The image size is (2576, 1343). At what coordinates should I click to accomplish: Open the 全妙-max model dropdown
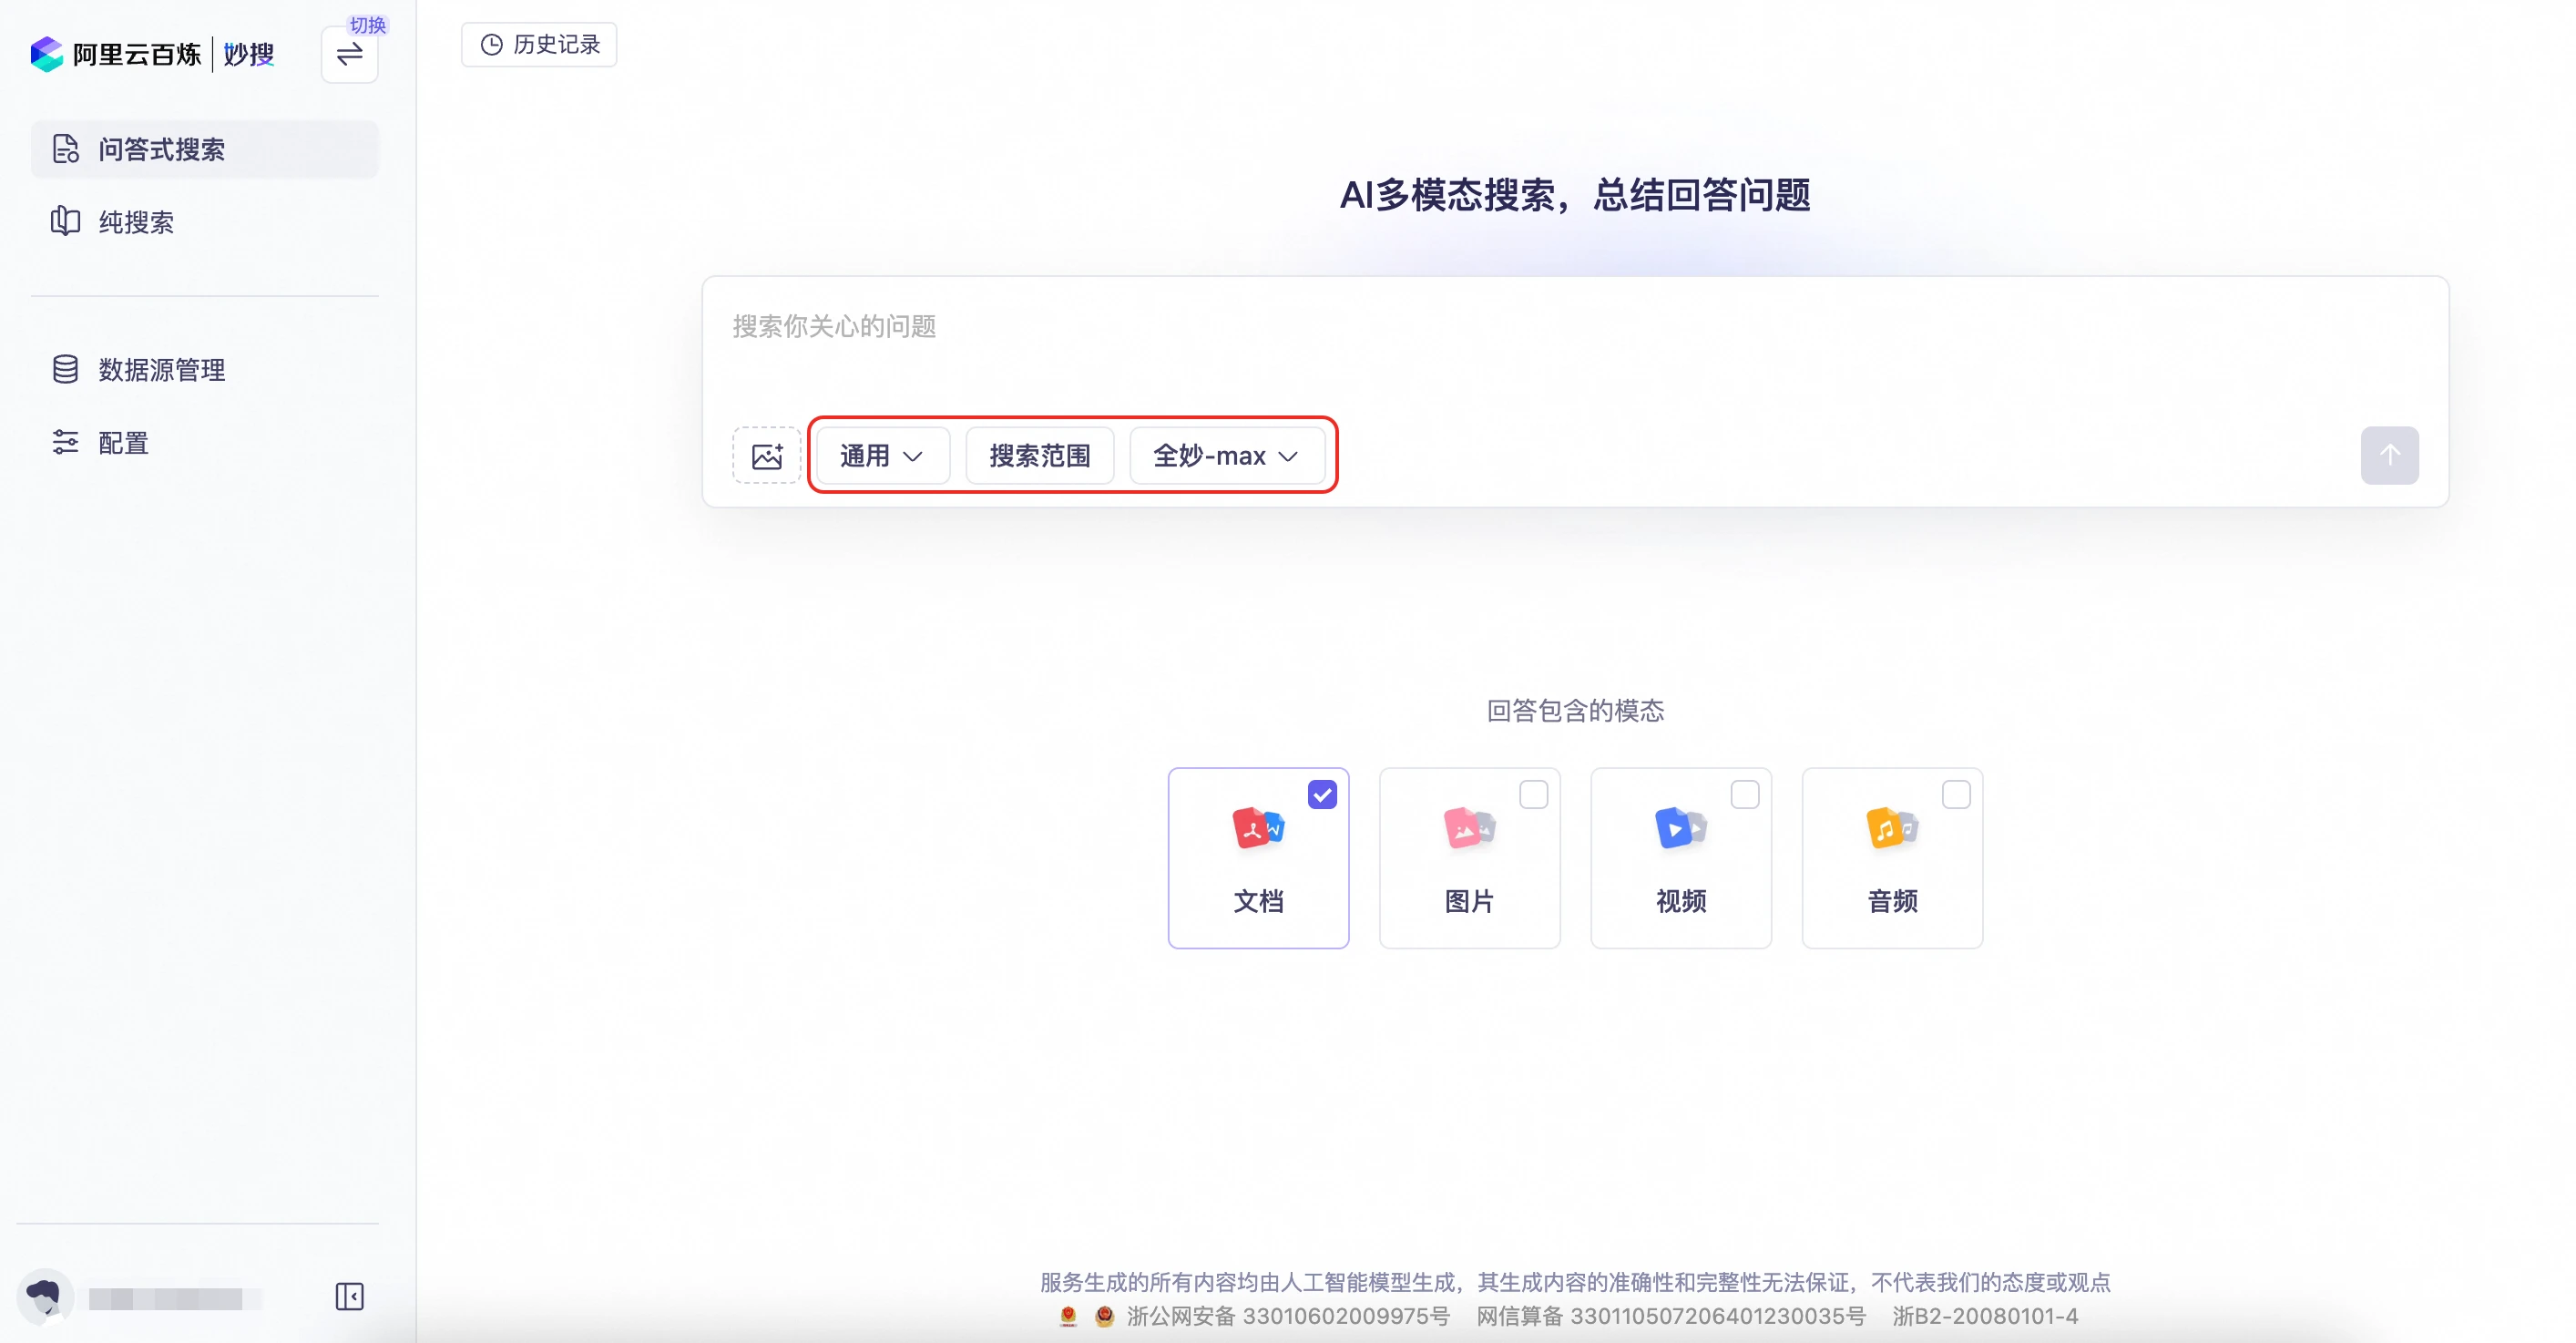(1226, 456)
